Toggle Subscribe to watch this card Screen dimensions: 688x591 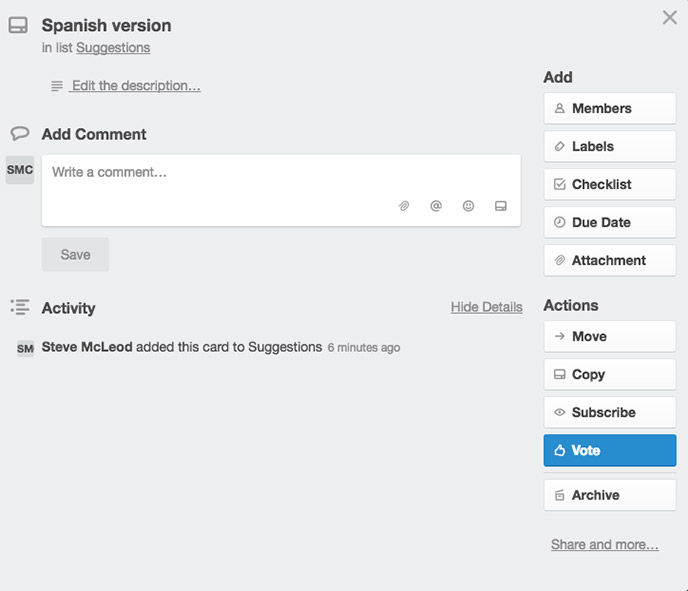pyautogui.click(x=609, y=412)
